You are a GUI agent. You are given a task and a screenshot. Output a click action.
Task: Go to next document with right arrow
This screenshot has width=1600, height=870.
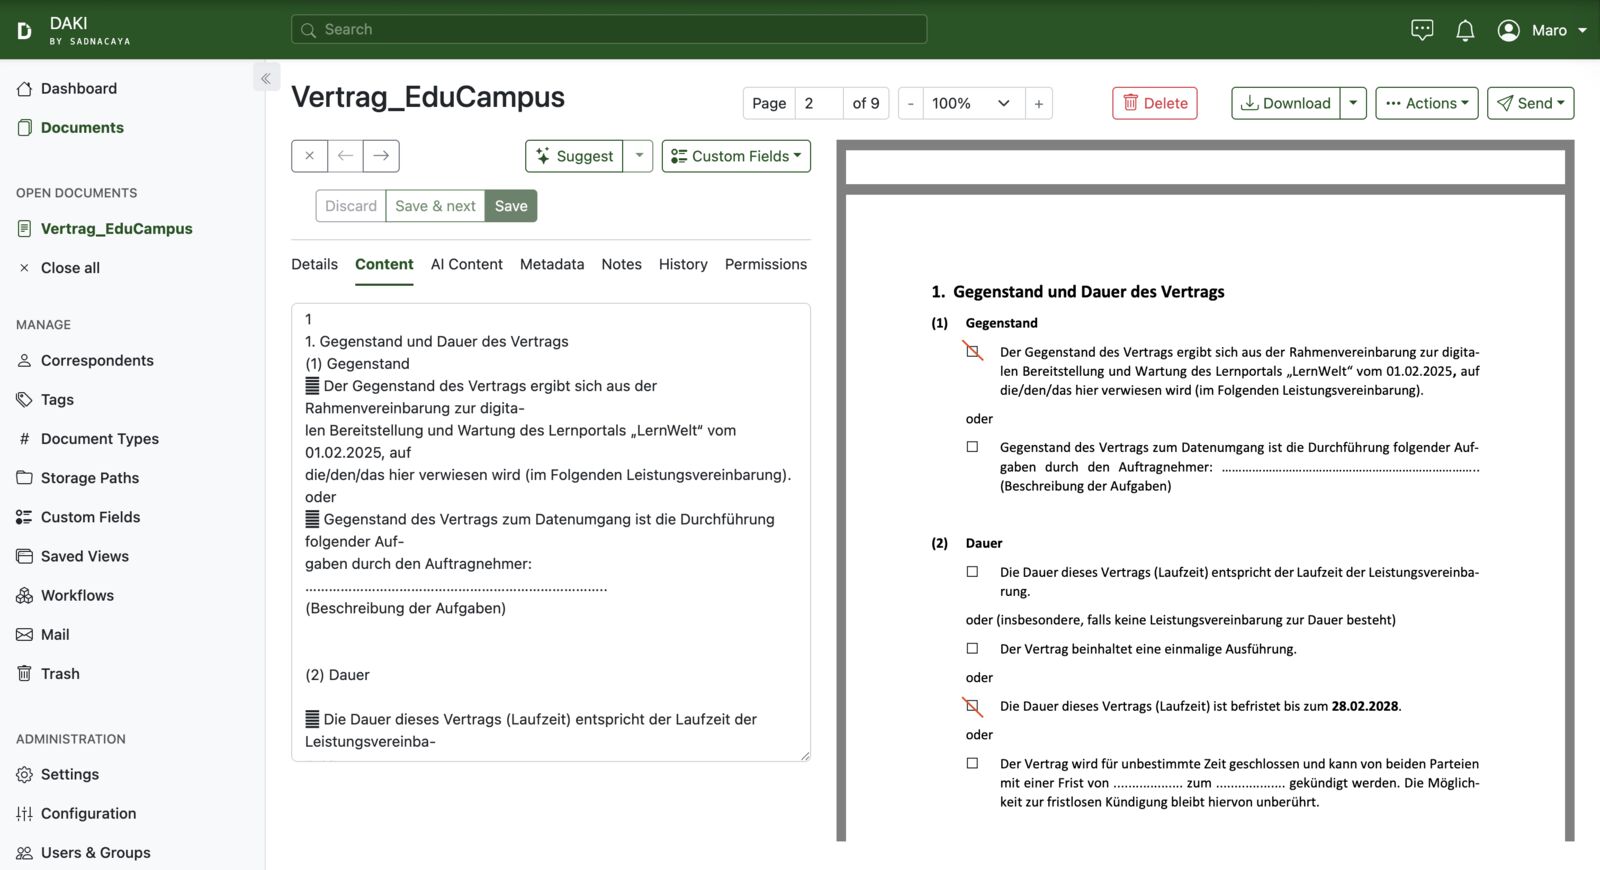[x=381, y=156]
